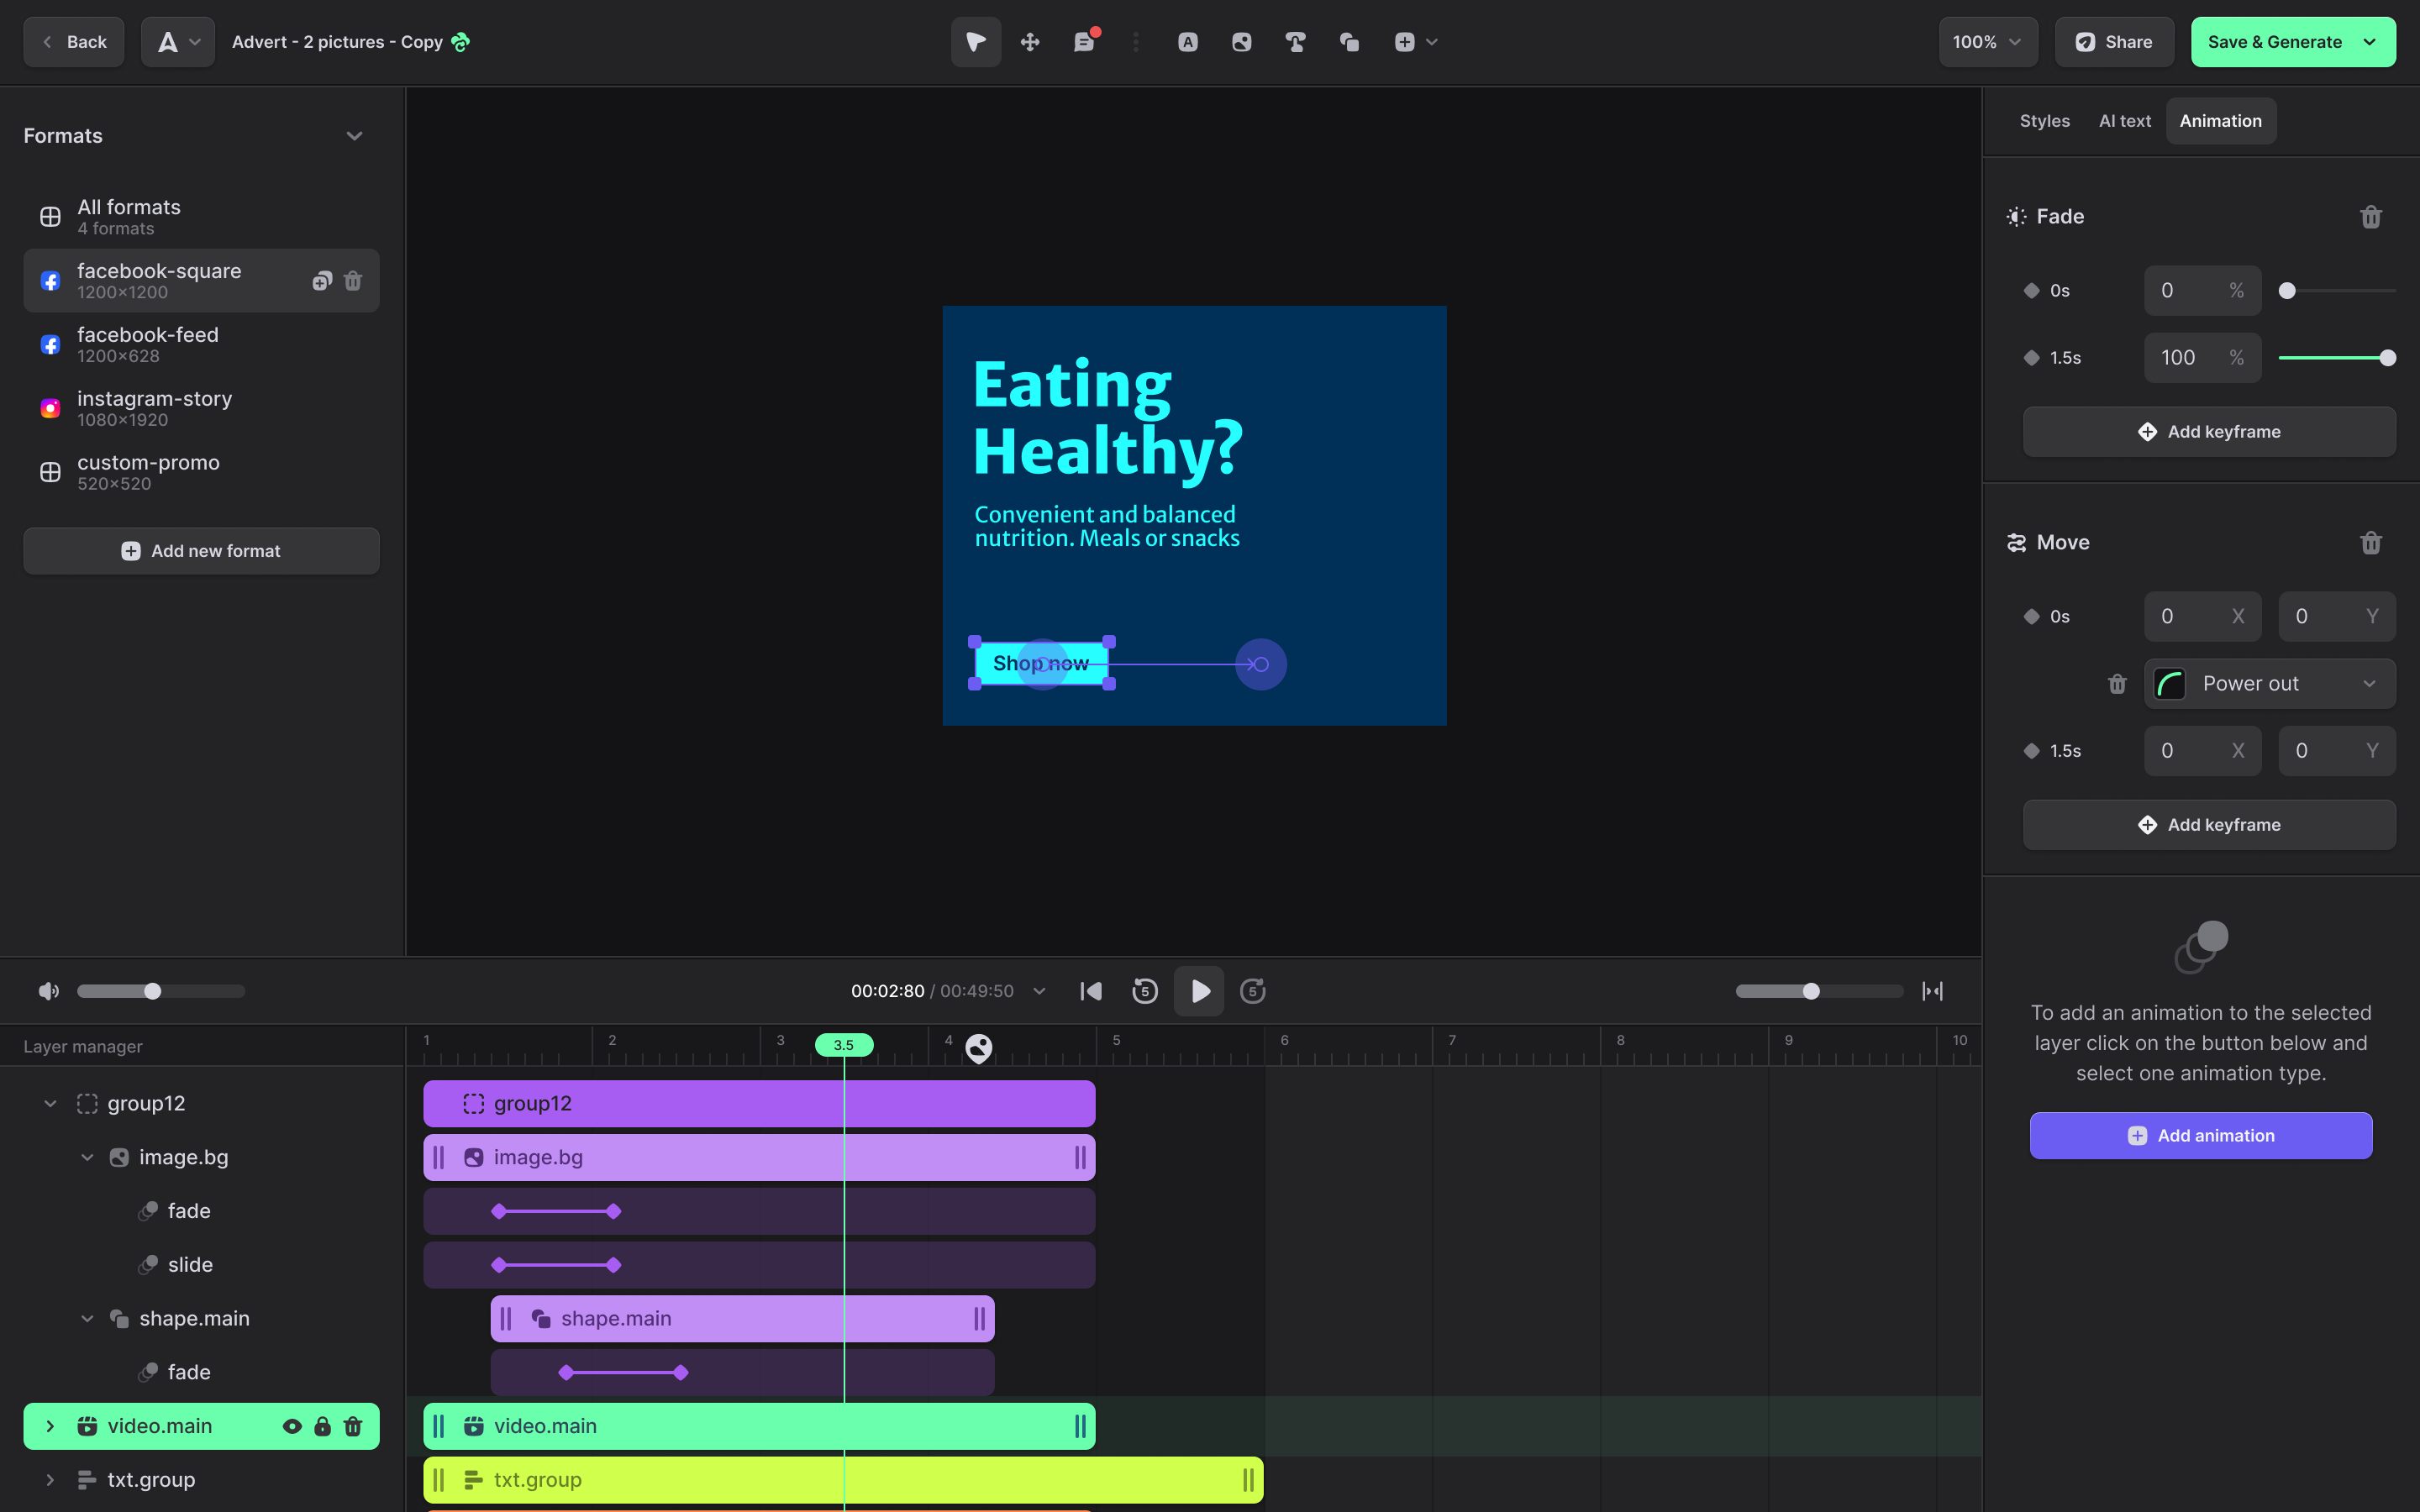
Task: Add an image layer from toolbar
Action: tap(1241, 42)
